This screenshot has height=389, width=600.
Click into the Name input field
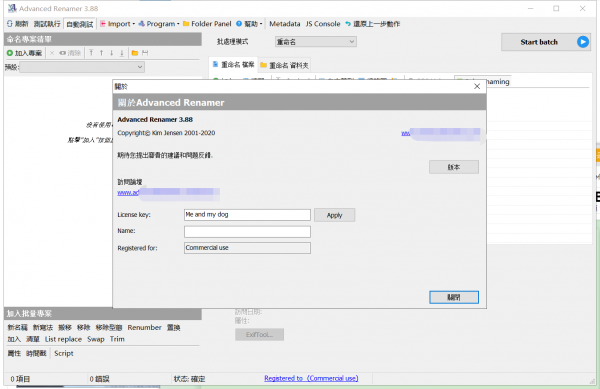tap(247, 231)
